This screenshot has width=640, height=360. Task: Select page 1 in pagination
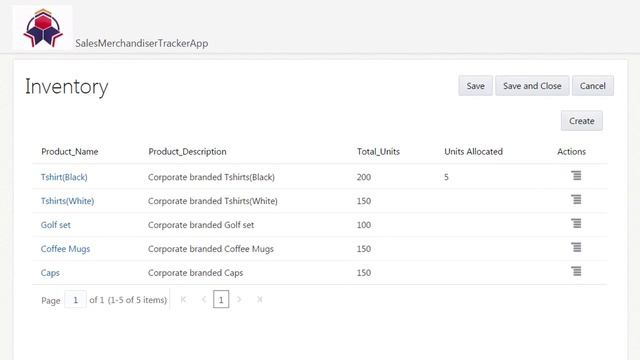pyautogui.click(x=221, y=300)
